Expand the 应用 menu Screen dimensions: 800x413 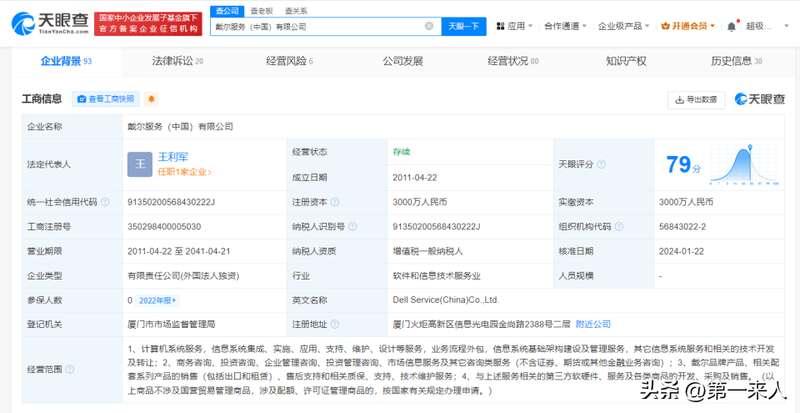(x=514, y=26)
